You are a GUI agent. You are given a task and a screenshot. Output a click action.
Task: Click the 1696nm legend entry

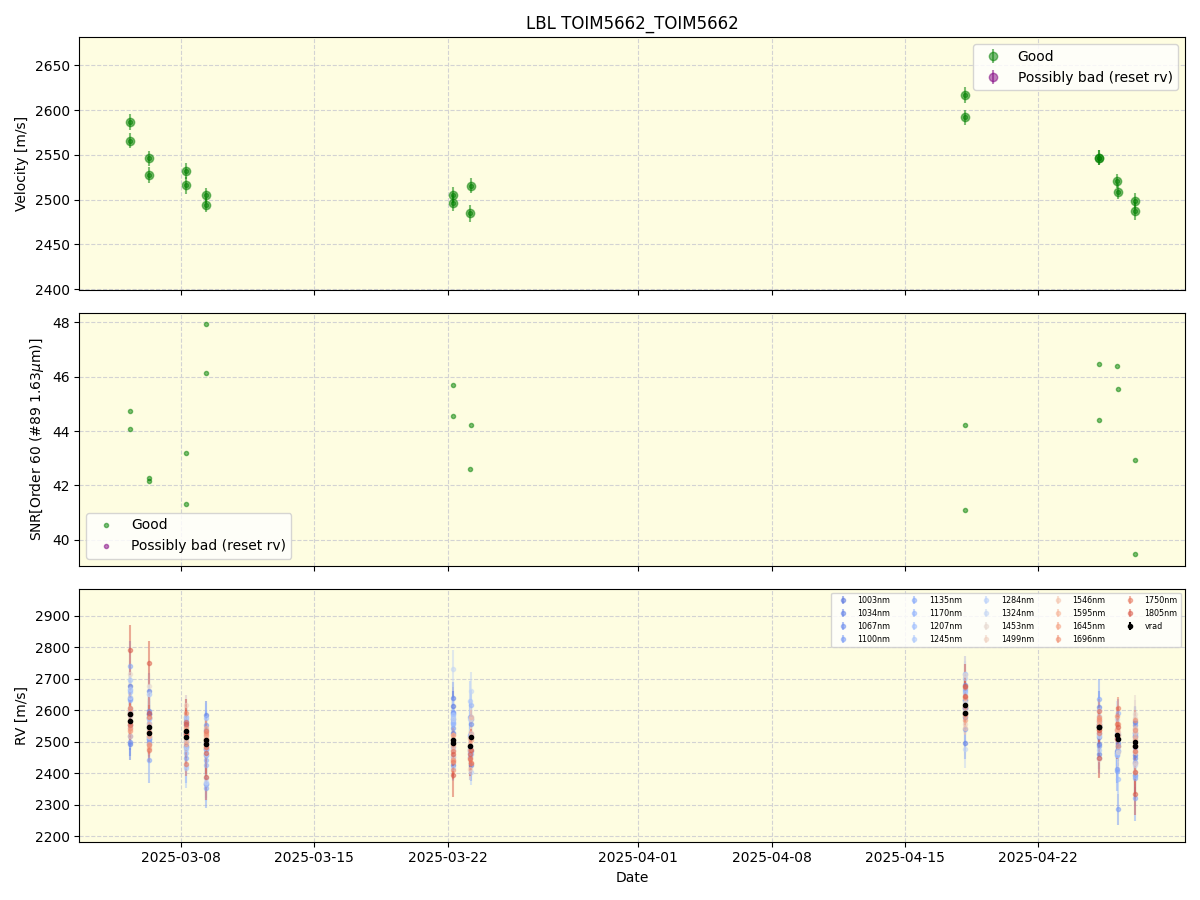(1080, 639)
